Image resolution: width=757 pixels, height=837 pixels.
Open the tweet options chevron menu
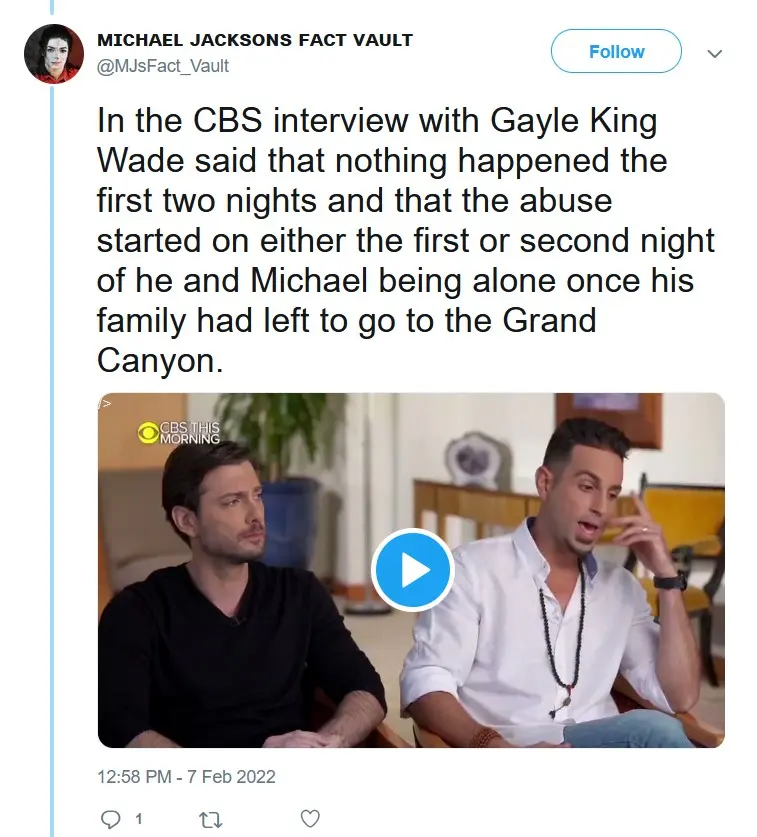[x=714, y=54]
